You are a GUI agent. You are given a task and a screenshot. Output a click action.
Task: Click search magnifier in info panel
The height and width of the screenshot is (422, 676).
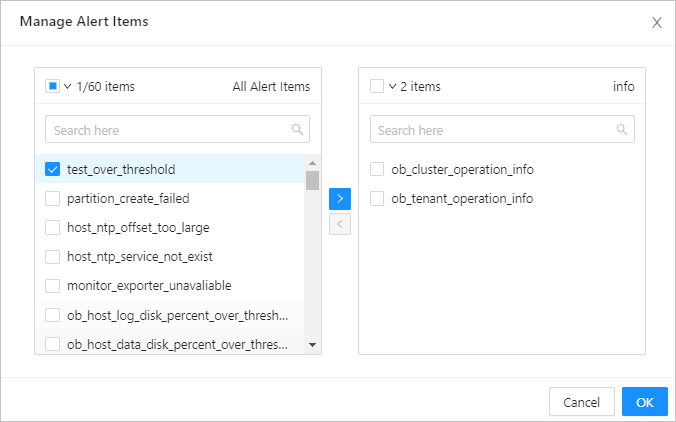point(622,130)
